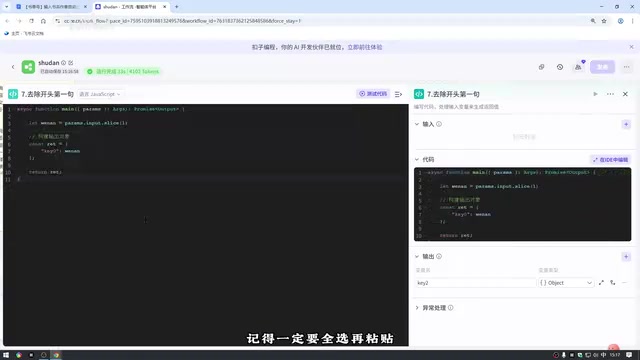Open the browser profile icon

620,21
